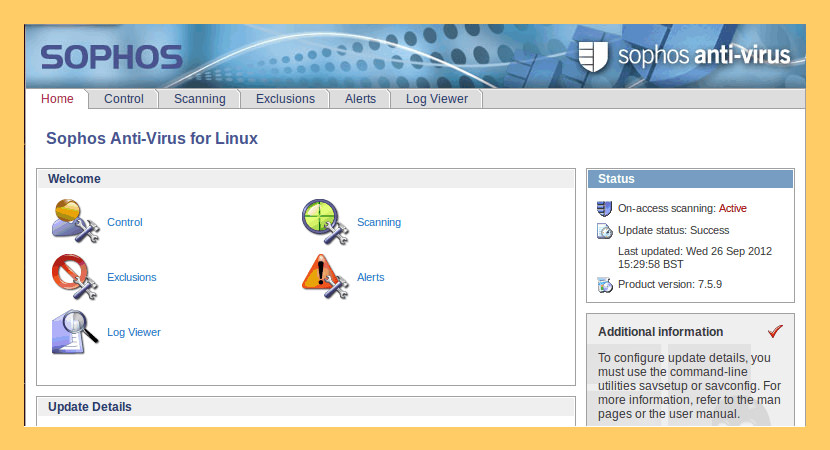Screen dimensions: 830x450
Task: Click the Status panel header
Action: [690, 179]
